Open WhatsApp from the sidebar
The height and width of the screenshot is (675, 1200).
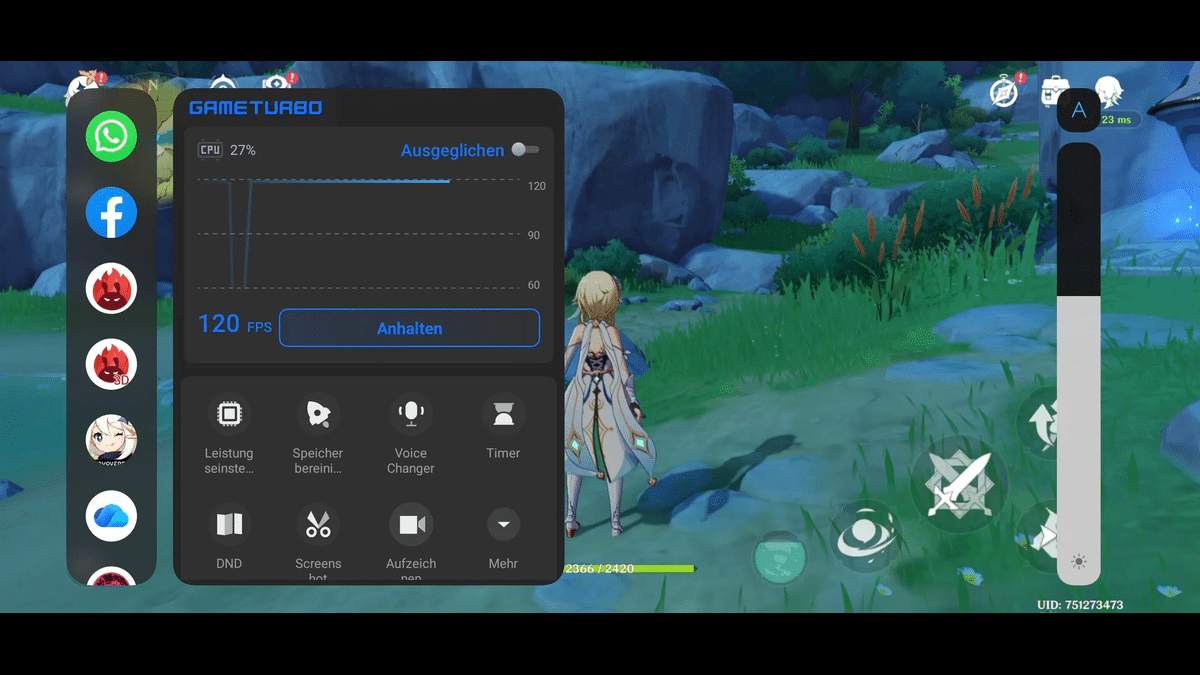[x=111, y=136]
